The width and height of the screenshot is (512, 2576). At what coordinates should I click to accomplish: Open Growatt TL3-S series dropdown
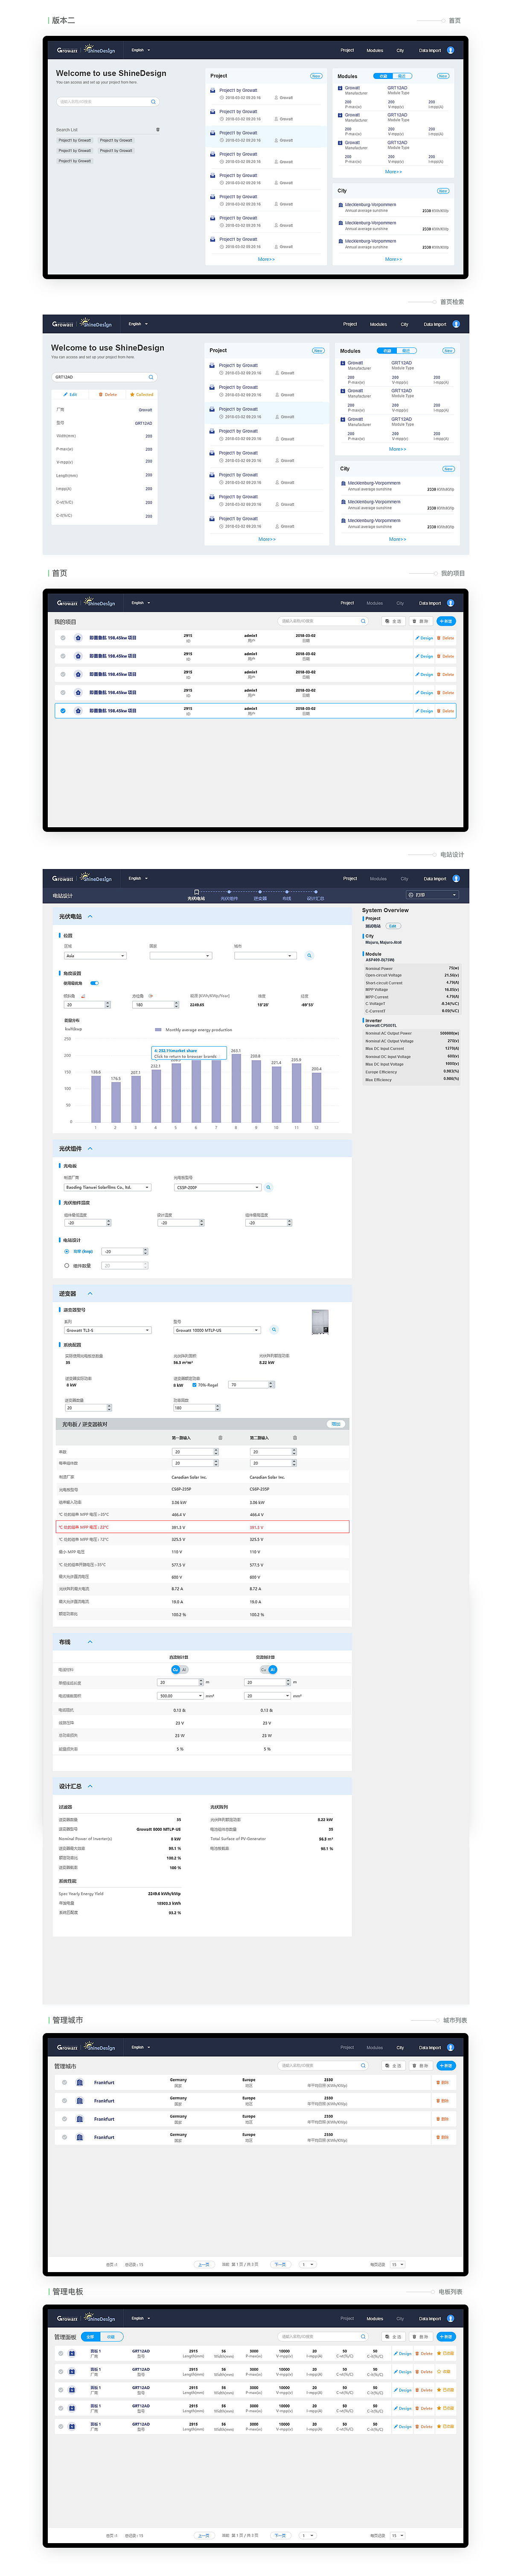click(x=108, y=1330)
